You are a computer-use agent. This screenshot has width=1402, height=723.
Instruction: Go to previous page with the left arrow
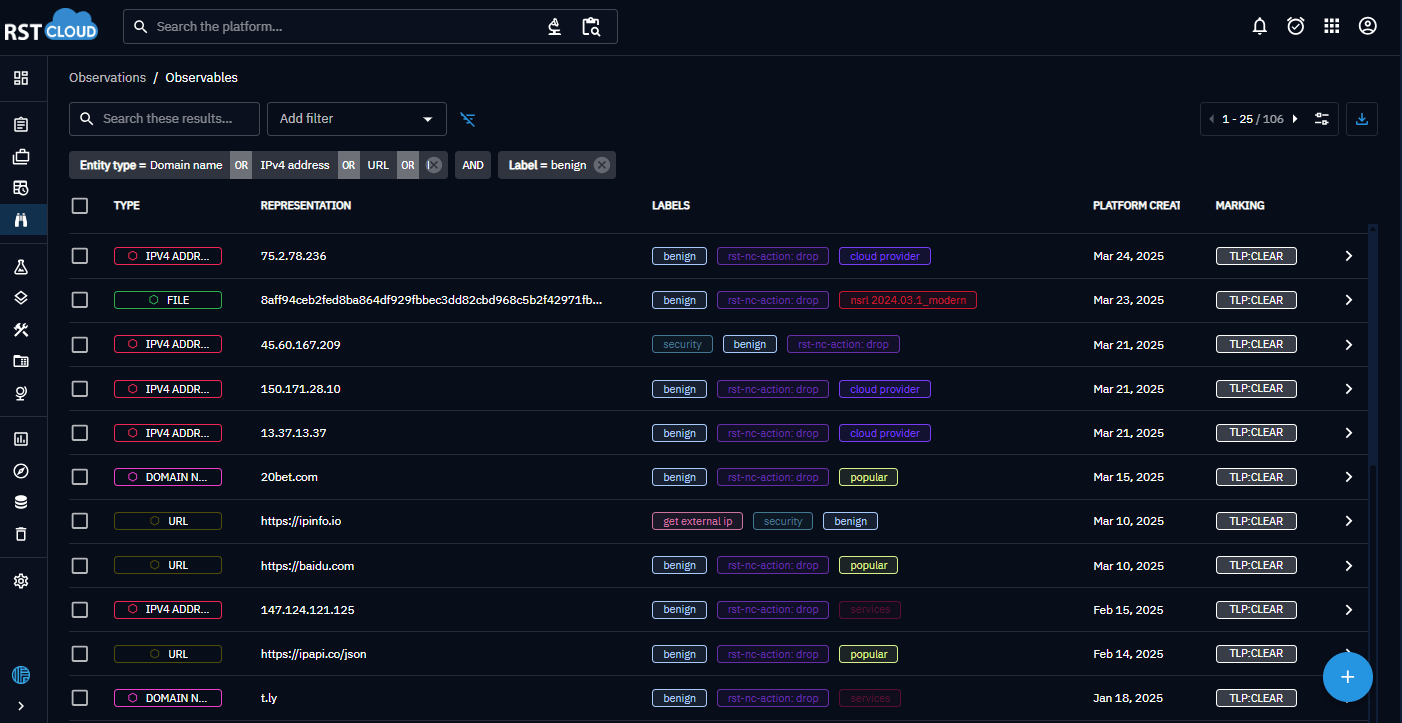click(x=1212, y=119)
